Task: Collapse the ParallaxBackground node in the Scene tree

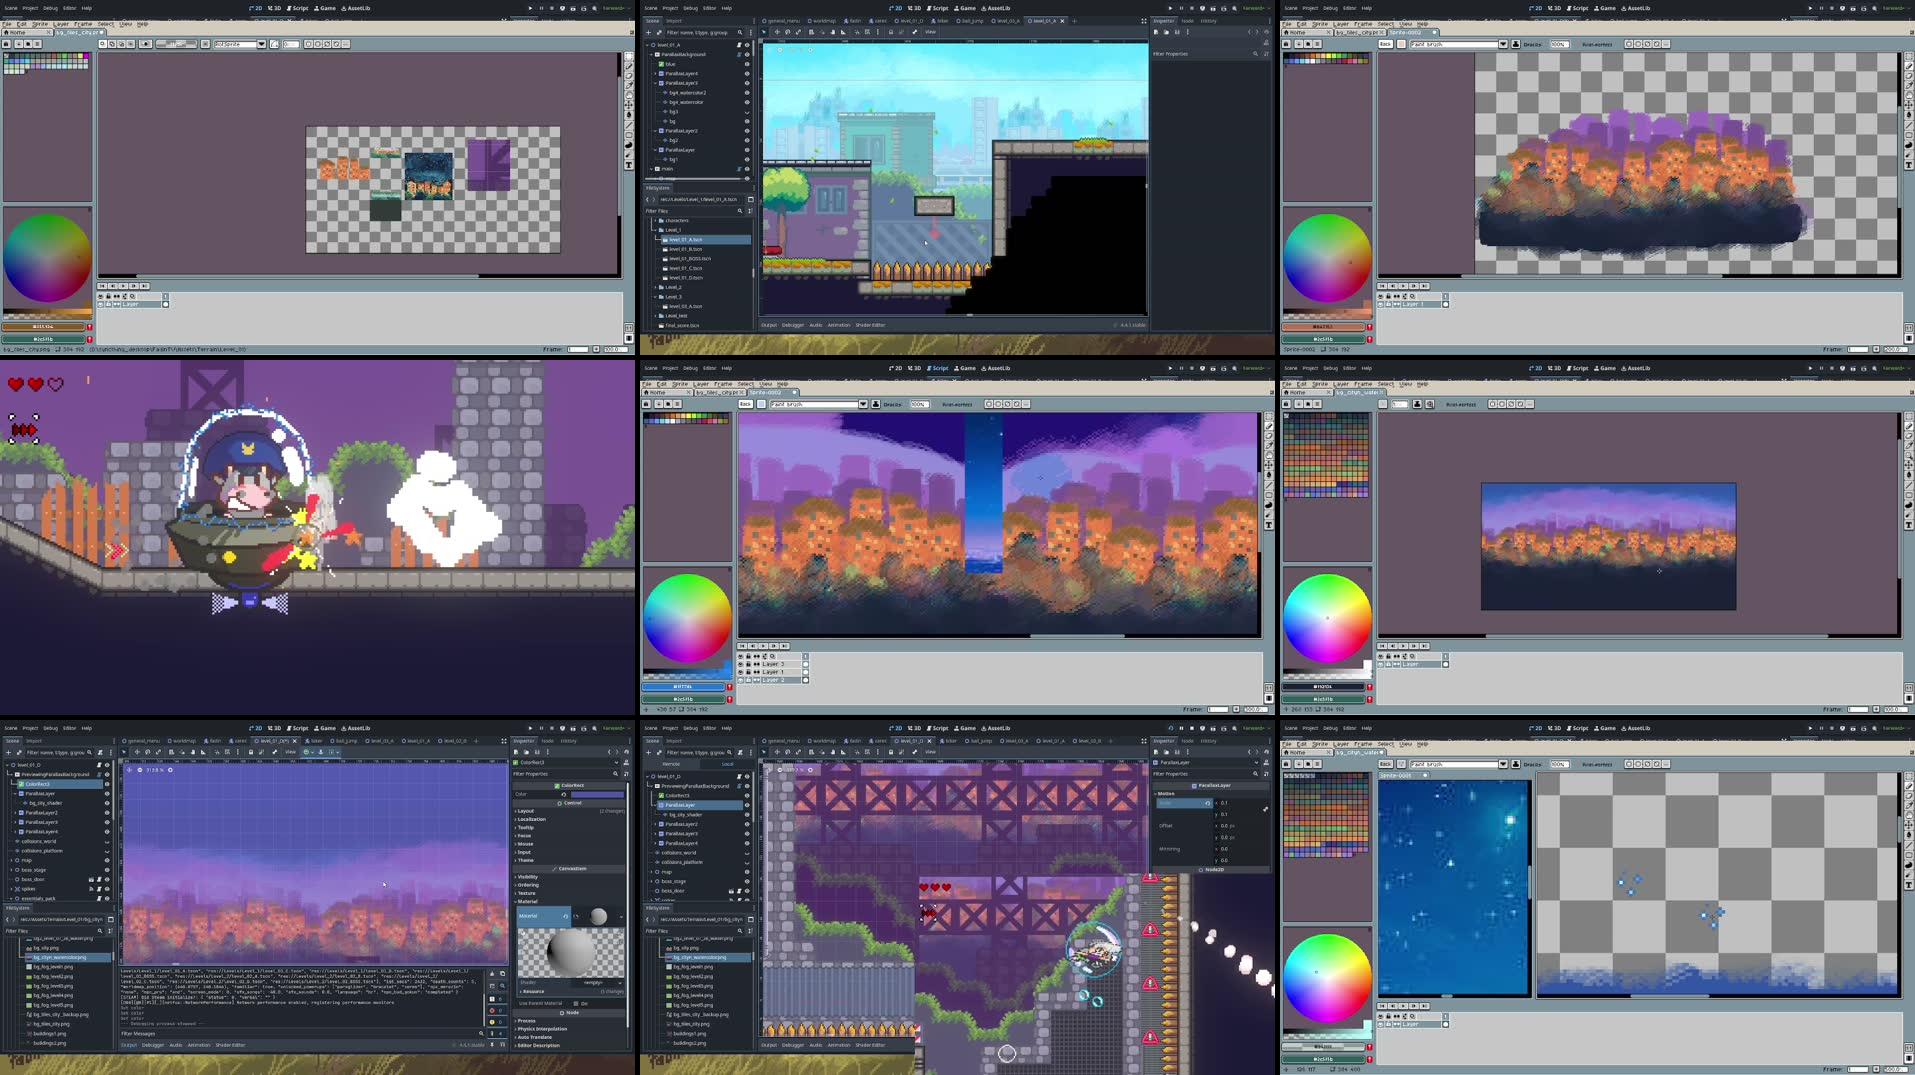Action: coord(651,54)
